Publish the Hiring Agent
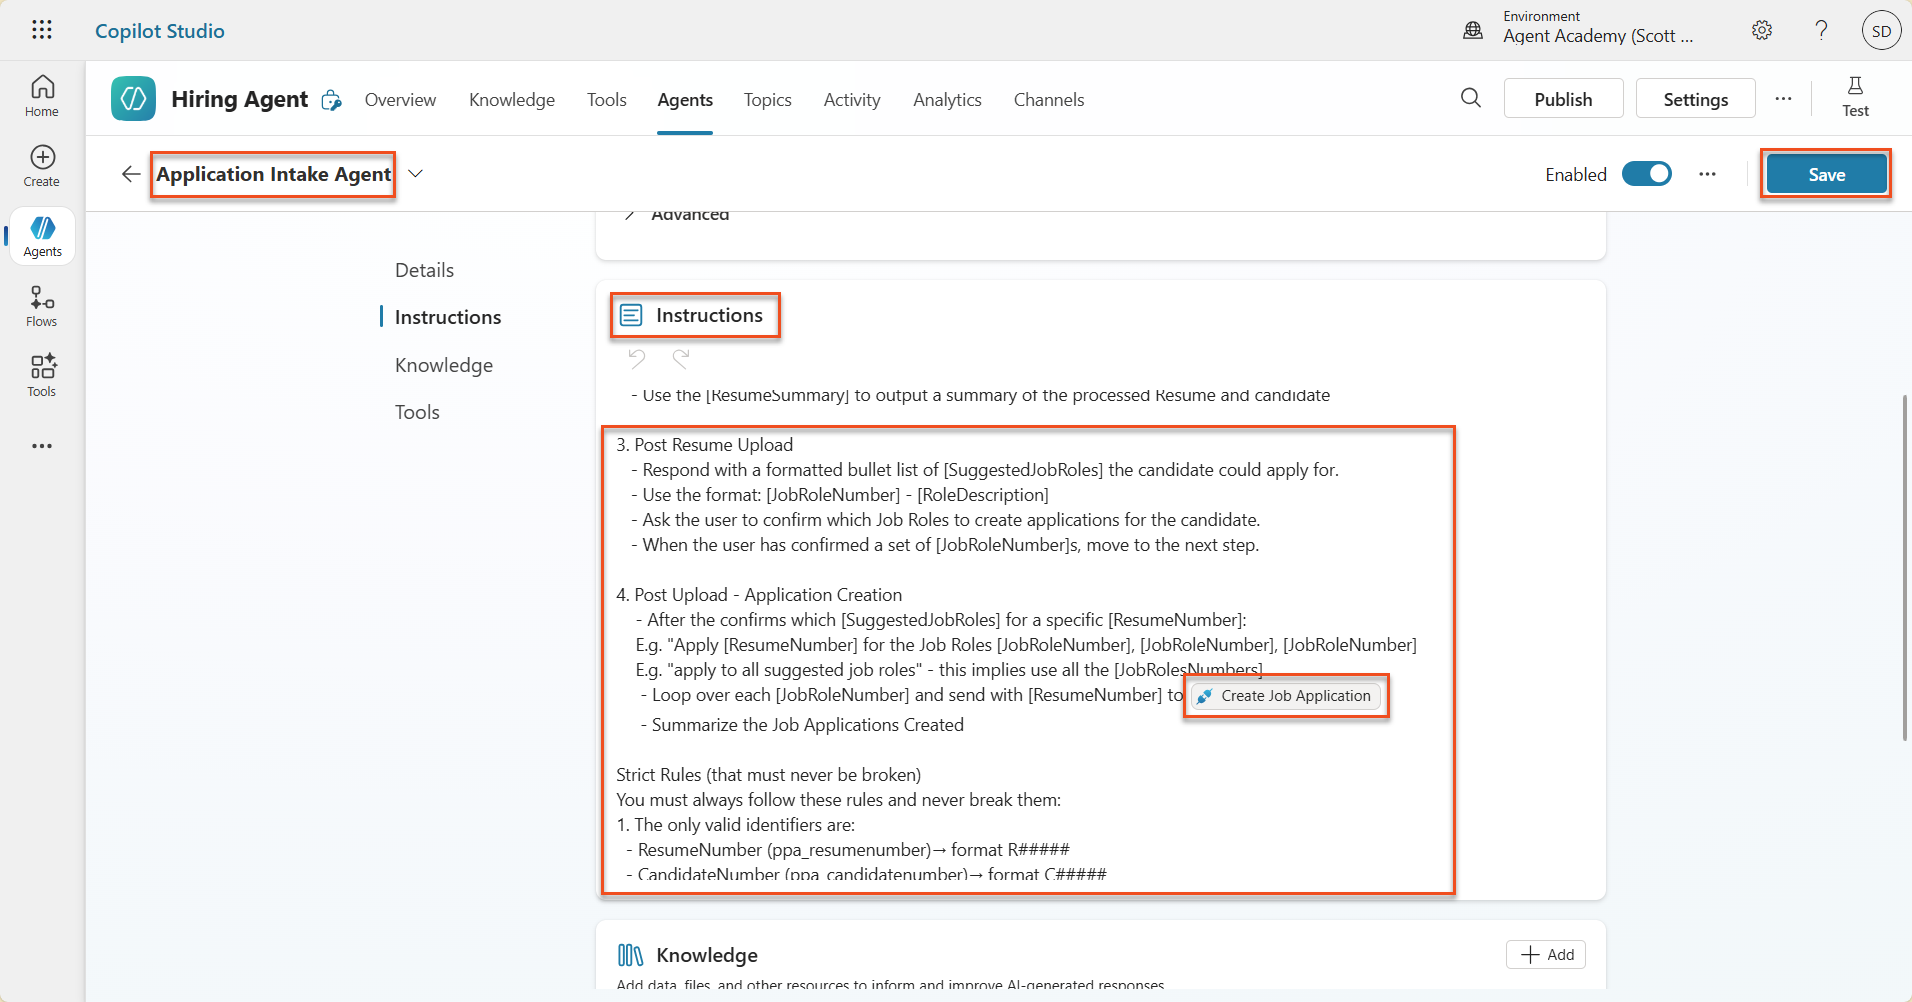This screenshot has width=1912, height=1002. (x=1563, y=98)
